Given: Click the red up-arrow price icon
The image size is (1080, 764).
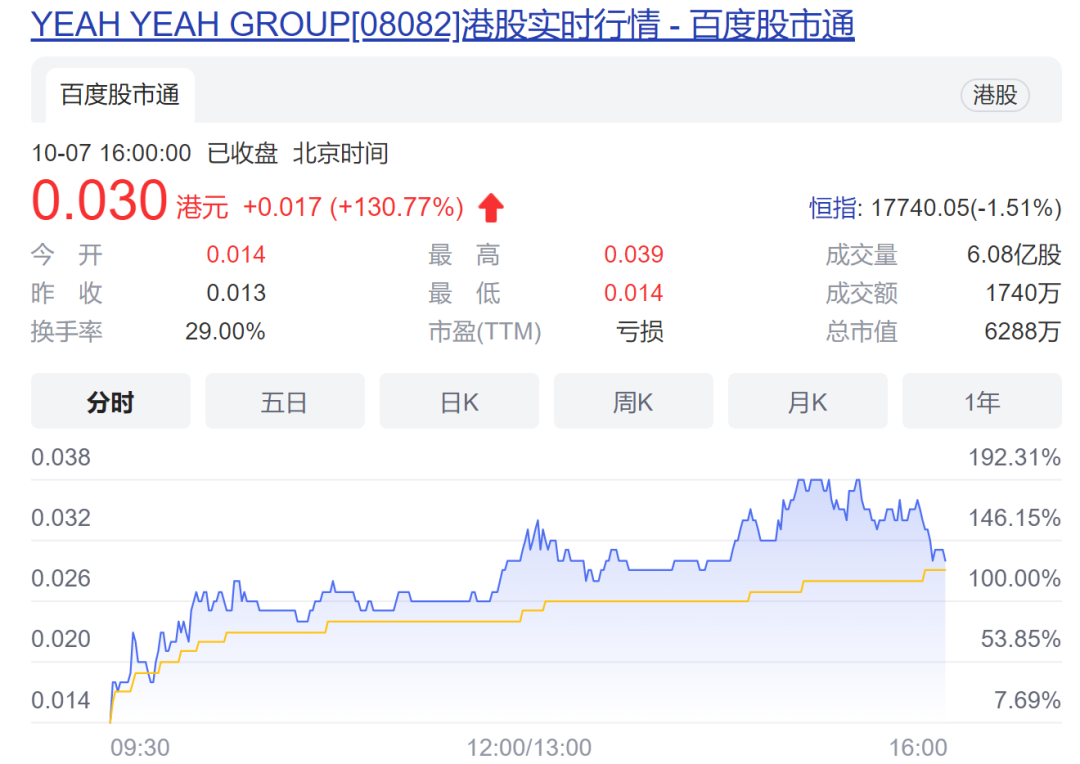Looking at the screenshot, I should [491, 207].
